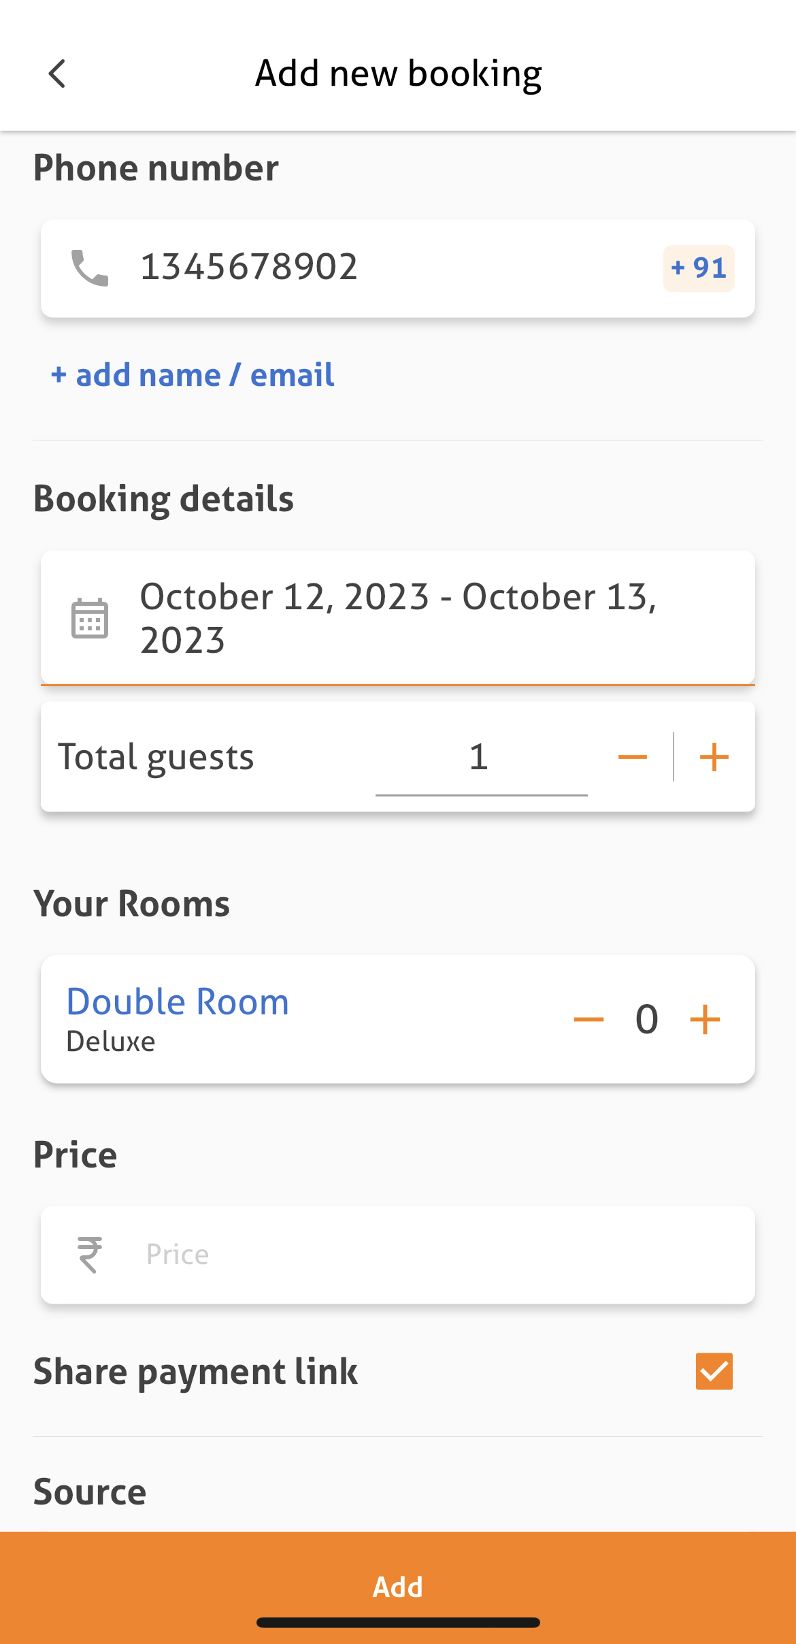Viewport: 796px width, 1644px height.
Task: Click the Add new booking title
Action: click(398, 74)
